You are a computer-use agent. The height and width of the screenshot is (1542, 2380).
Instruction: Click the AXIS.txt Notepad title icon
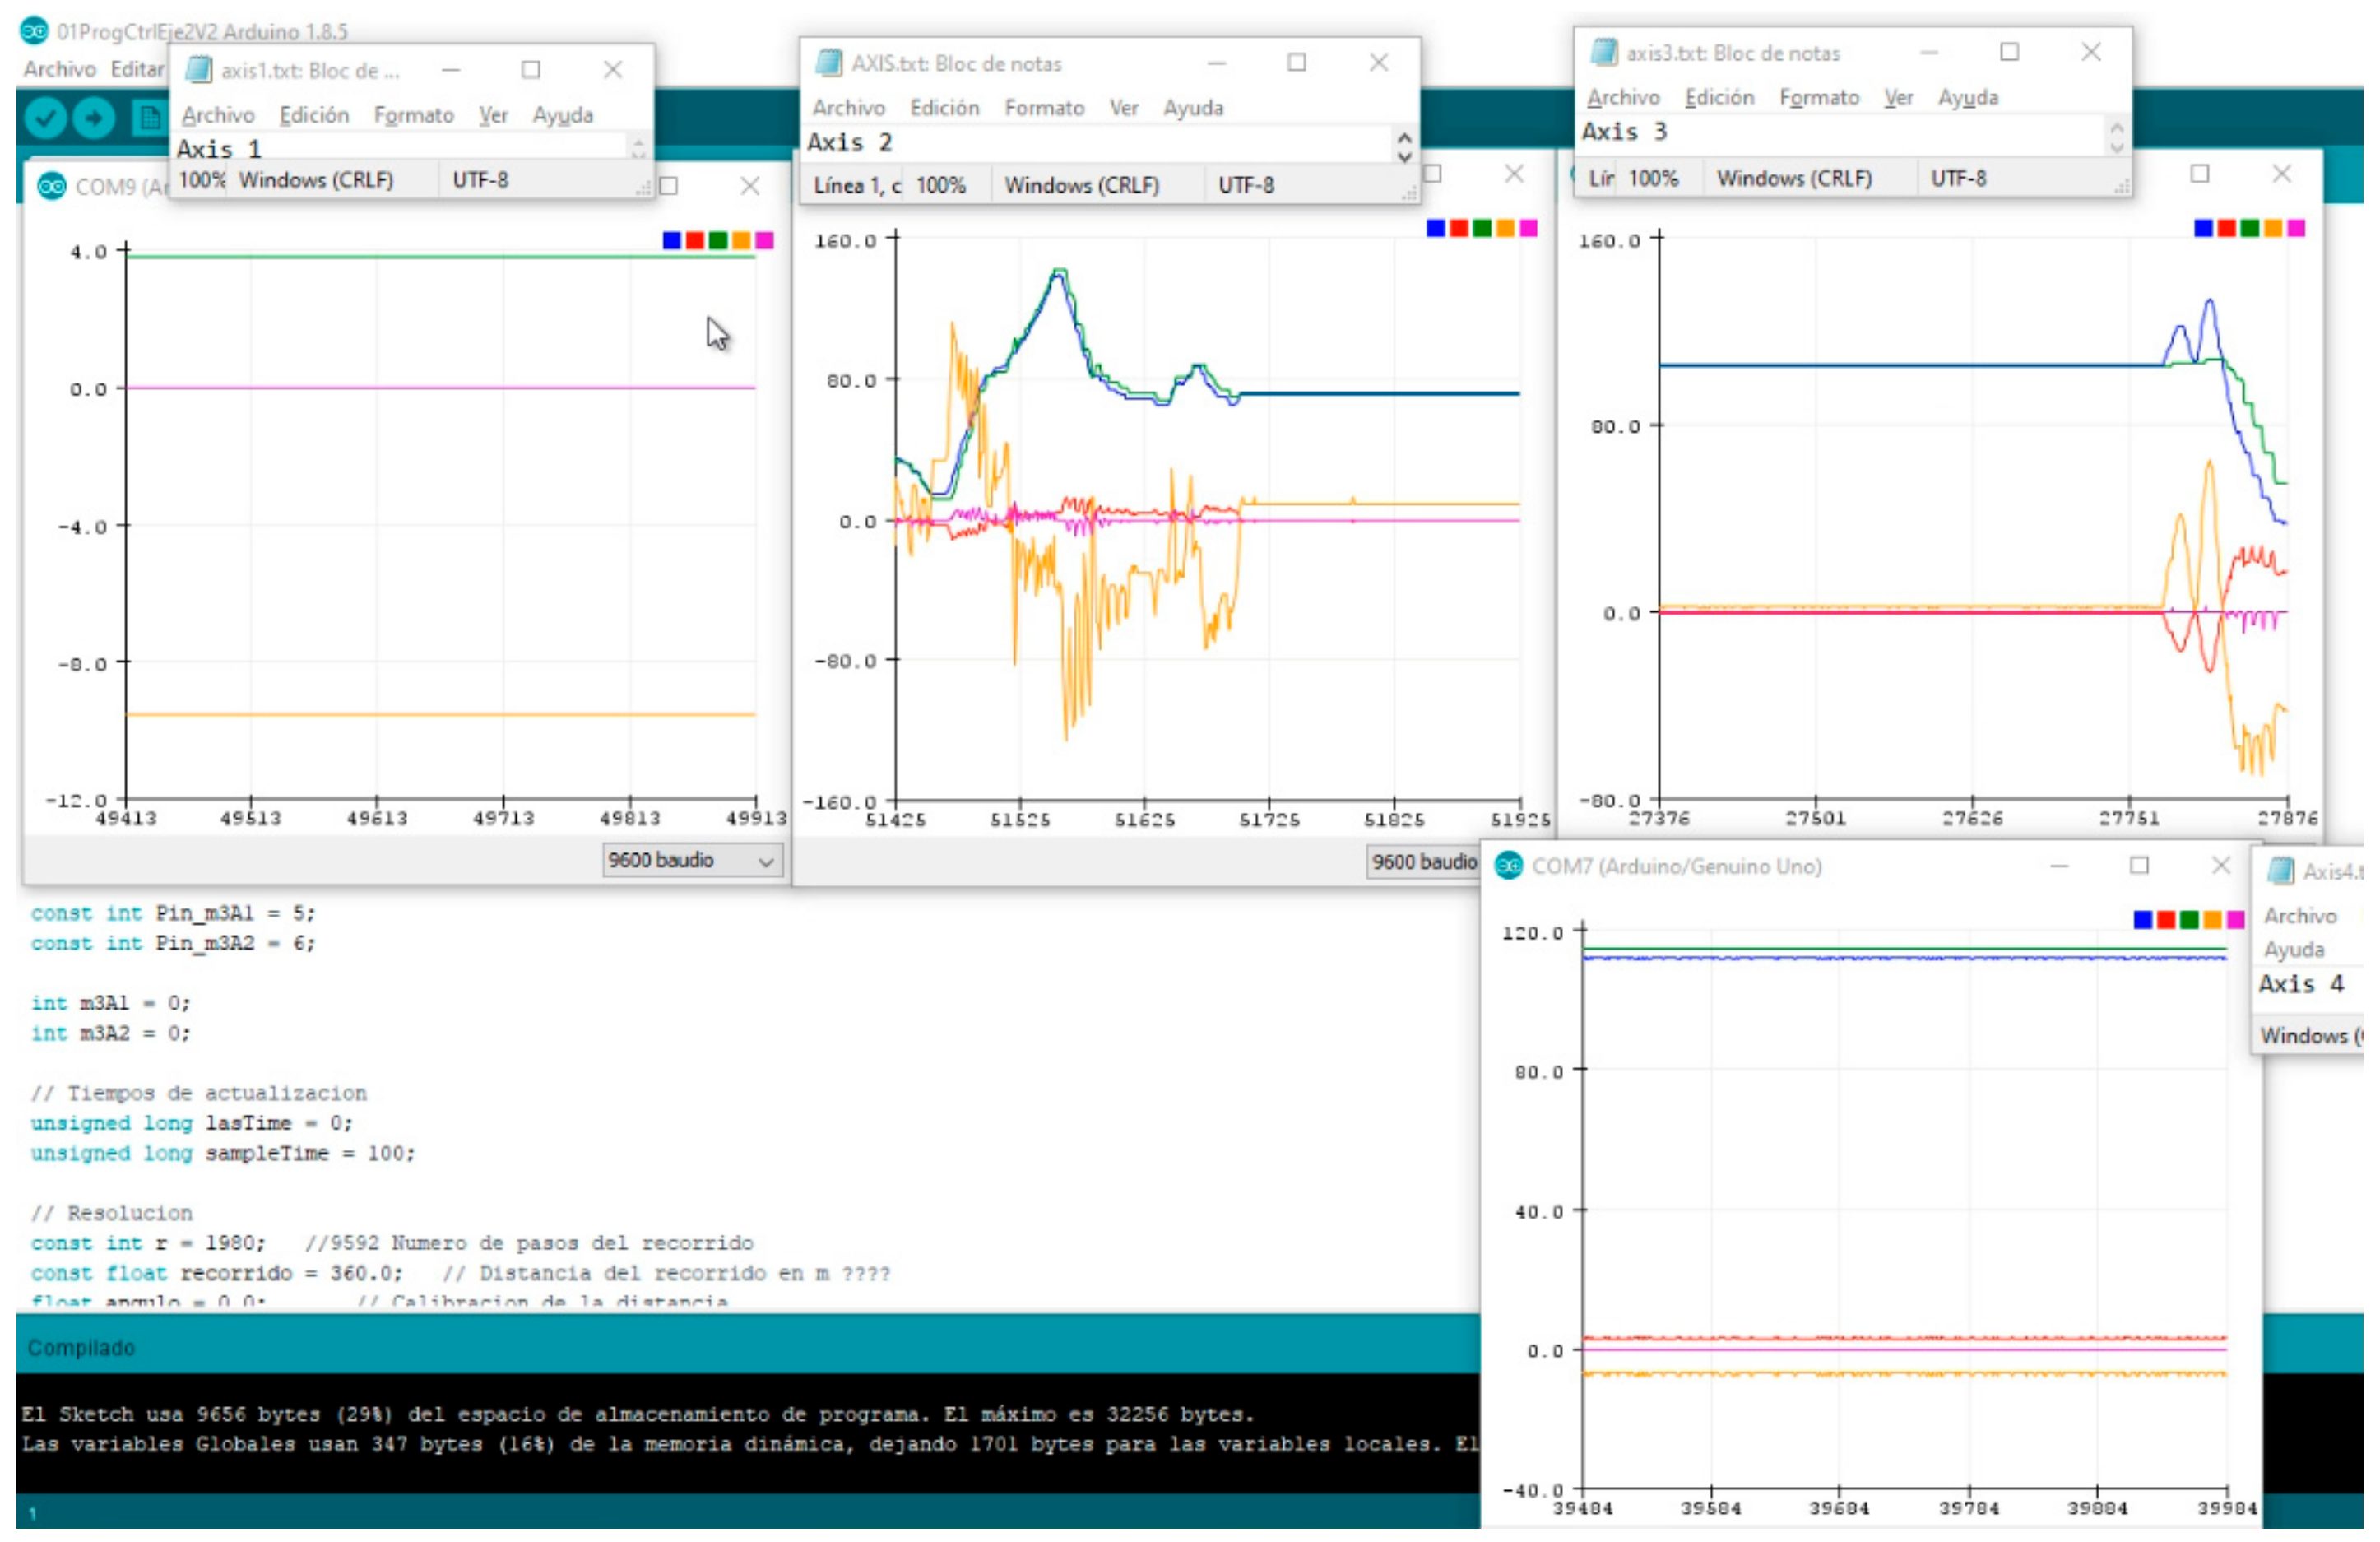[x=829, y=63]
